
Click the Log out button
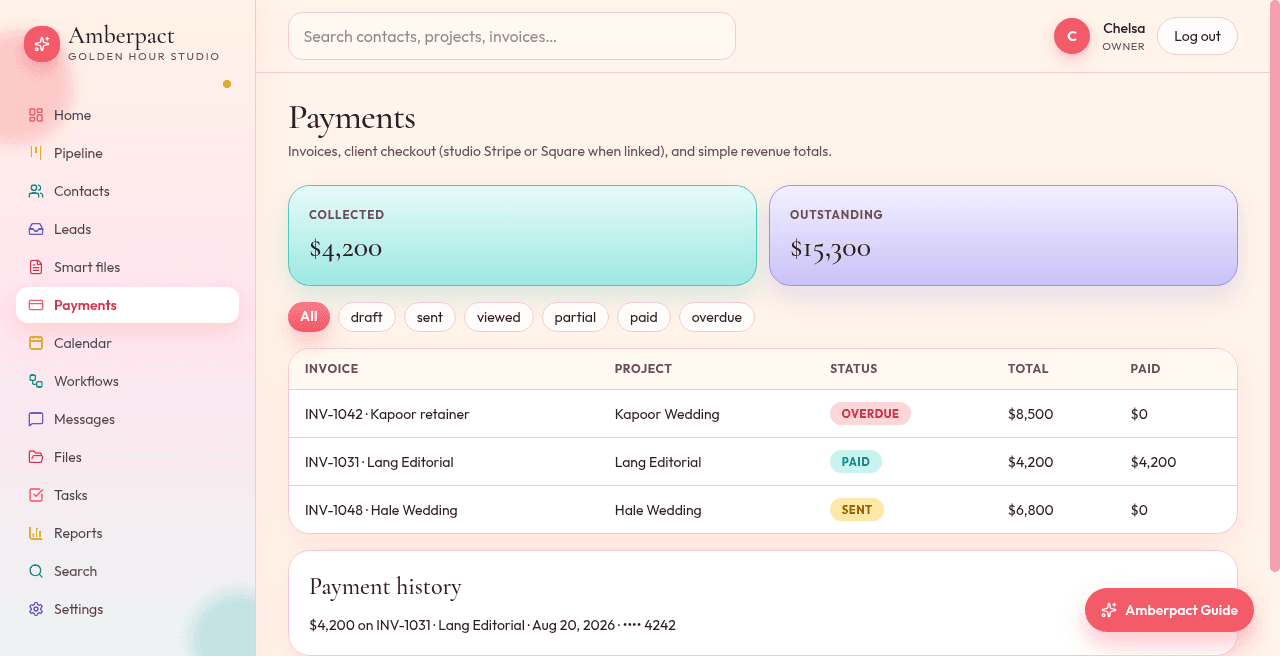coord(1197,36)
